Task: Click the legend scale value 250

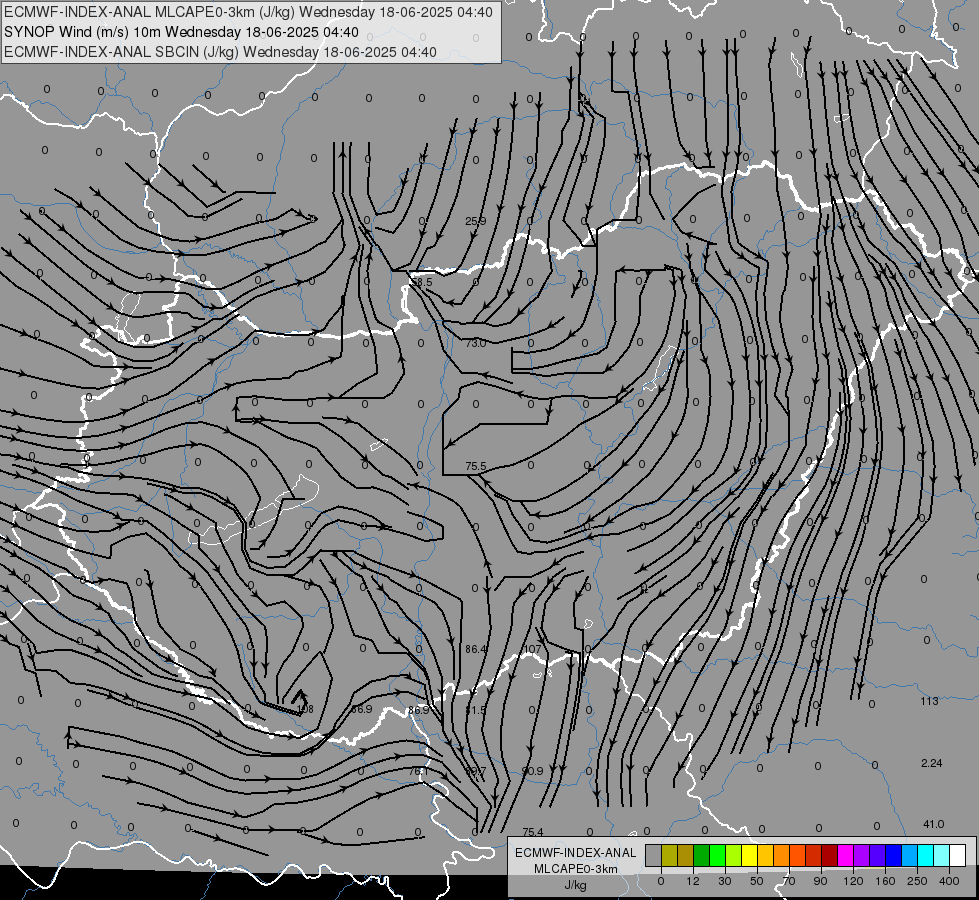Action: (x=917, y=881)
